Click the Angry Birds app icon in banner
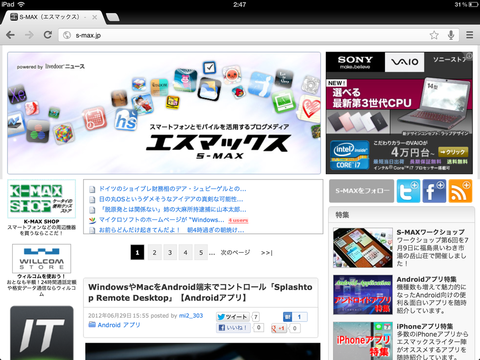 tap(238, 92)
